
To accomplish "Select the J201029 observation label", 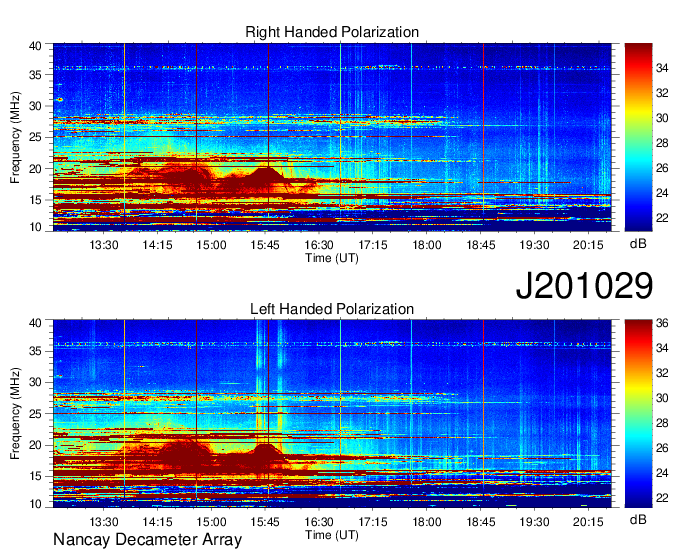I will pos(584,286).
